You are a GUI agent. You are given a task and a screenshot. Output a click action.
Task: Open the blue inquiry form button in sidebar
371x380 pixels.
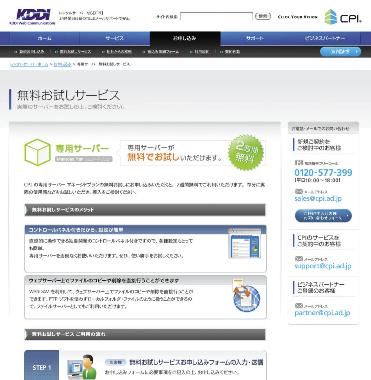pyautogui.click(x=323, y=216)
